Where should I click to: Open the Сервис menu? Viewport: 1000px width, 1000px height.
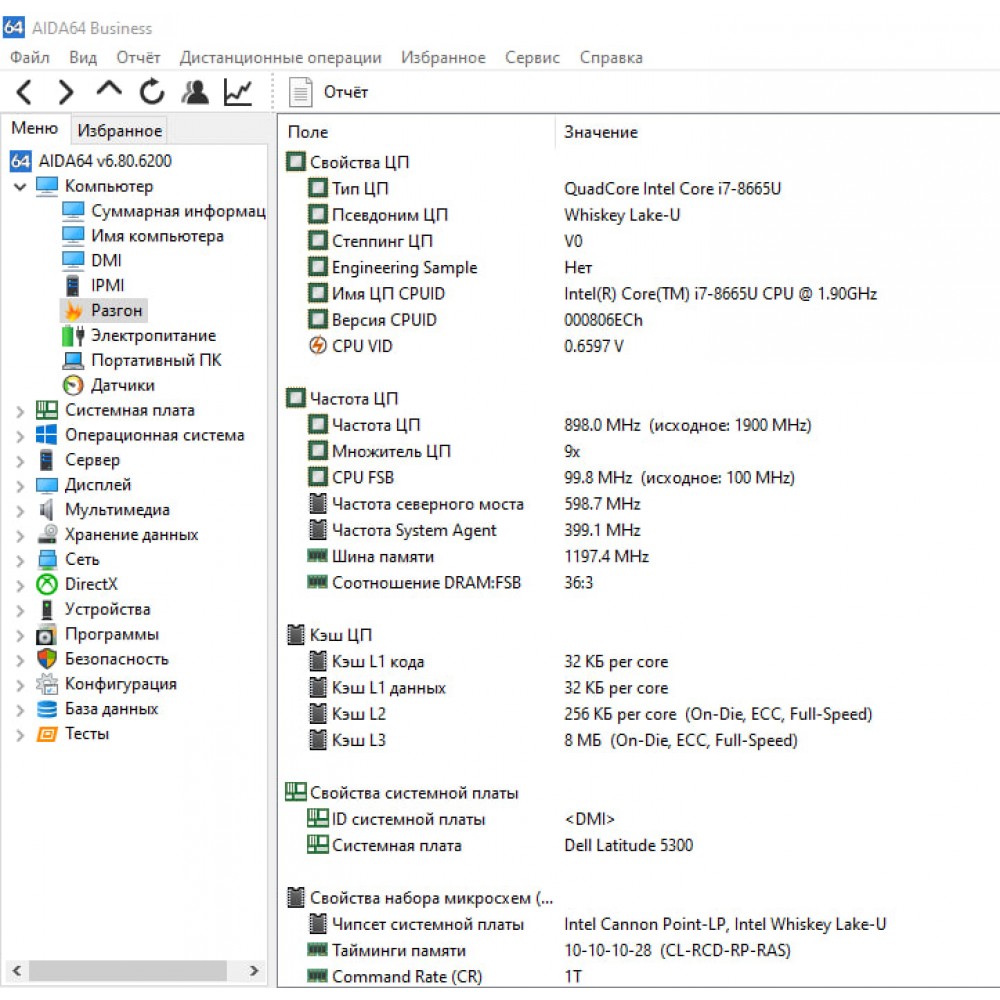point(533,57)
